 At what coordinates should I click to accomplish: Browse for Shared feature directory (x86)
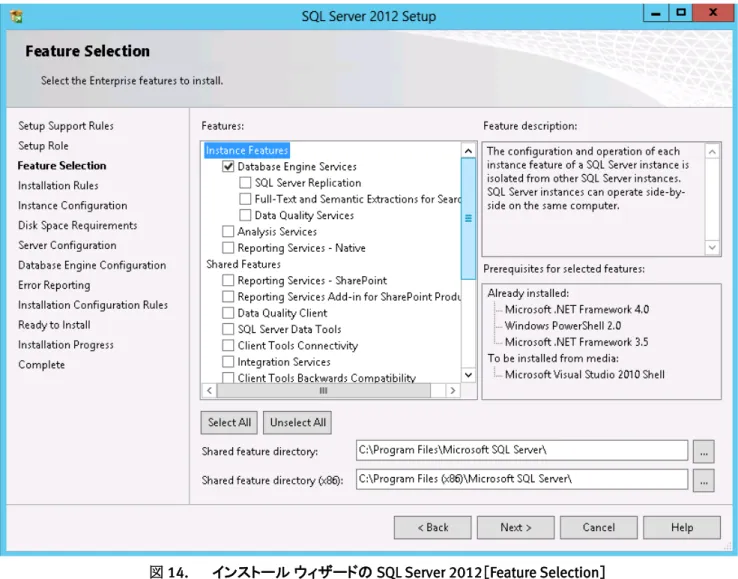[x=704, y=481]
